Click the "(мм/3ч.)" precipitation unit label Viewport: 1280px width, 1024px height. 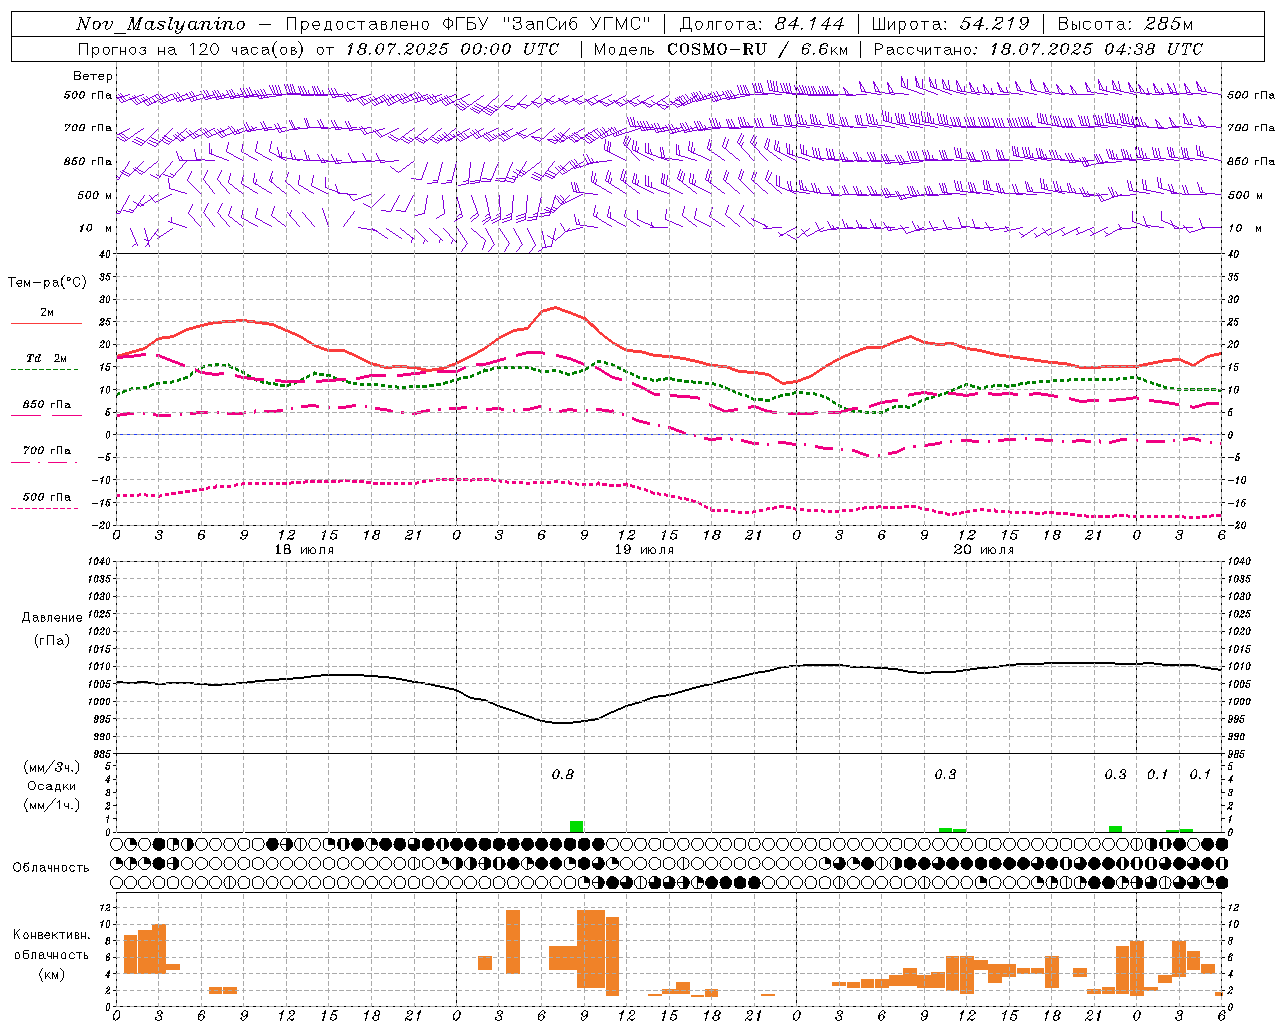click(x=52, y=767)
